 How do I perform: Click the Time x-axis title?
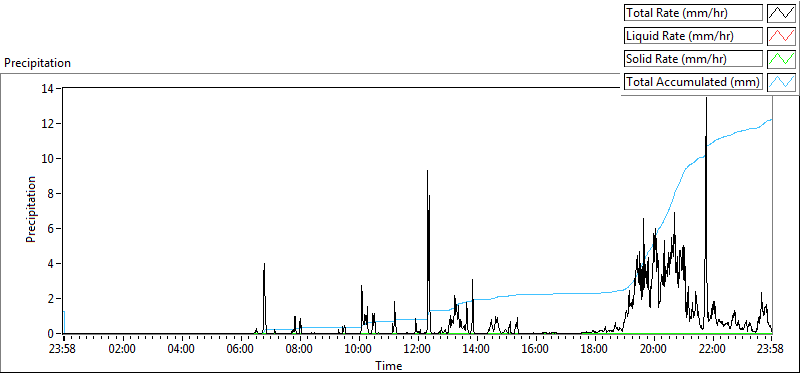point(389,365)
